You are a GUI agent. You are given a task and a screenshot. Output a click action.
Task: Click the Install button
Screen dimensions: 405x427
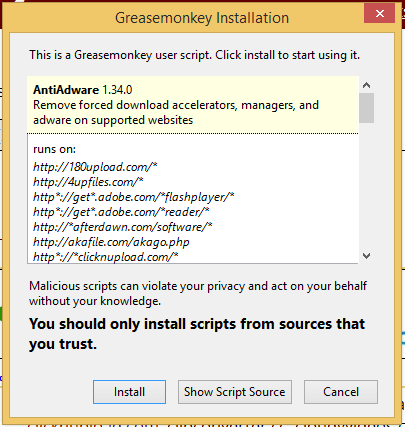[x=129, y=392]
